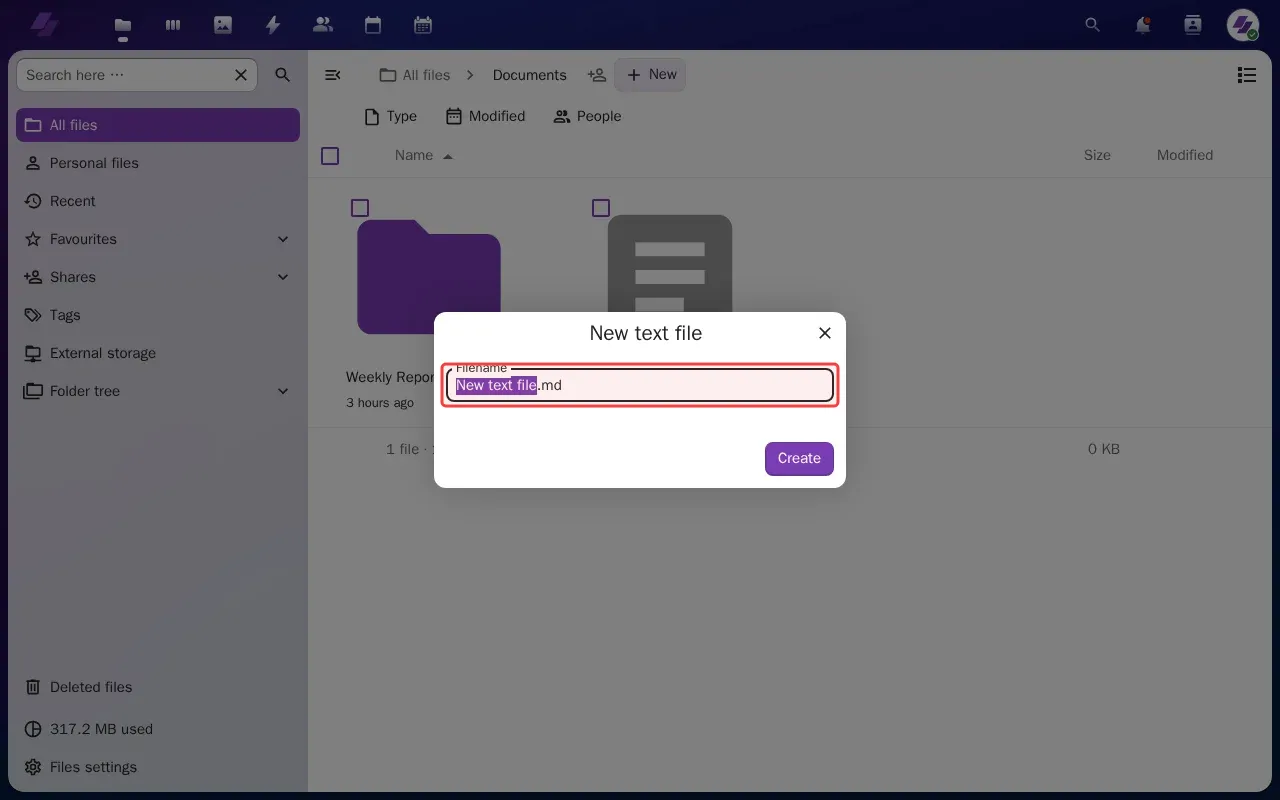Expand the Folder tree section

click(x=283, y=391)
